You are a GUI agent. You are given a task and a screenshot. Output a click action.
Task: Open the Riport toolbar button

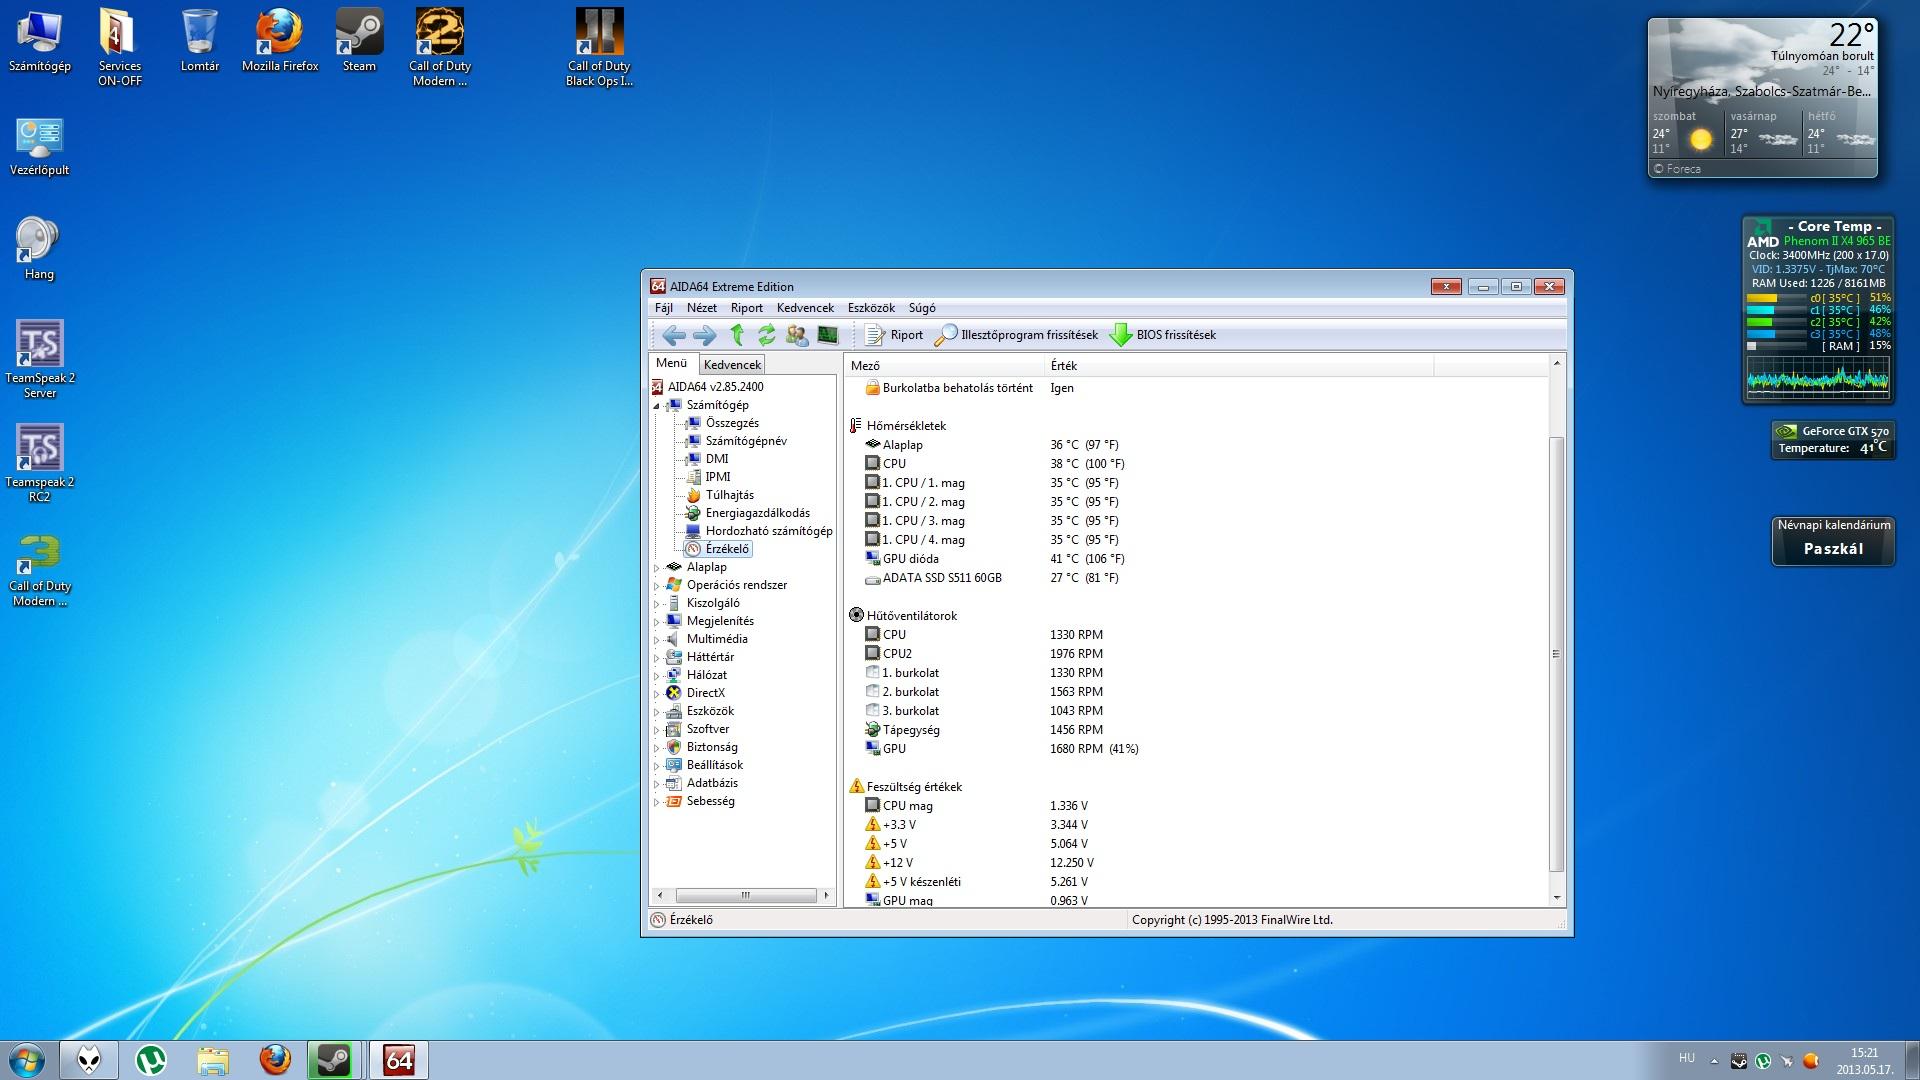[x=894, y=335]
